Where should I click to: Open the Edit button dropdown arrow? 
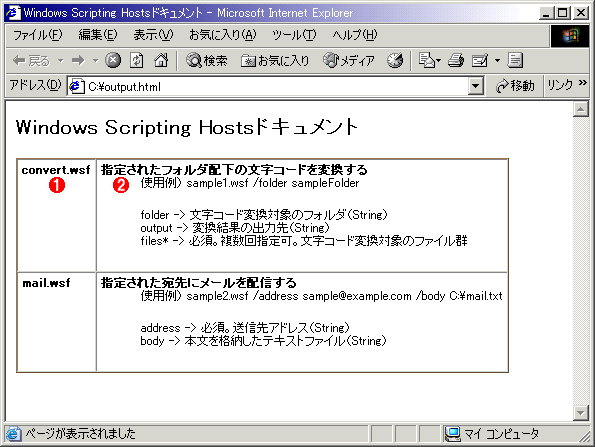[x=497, y=61]
